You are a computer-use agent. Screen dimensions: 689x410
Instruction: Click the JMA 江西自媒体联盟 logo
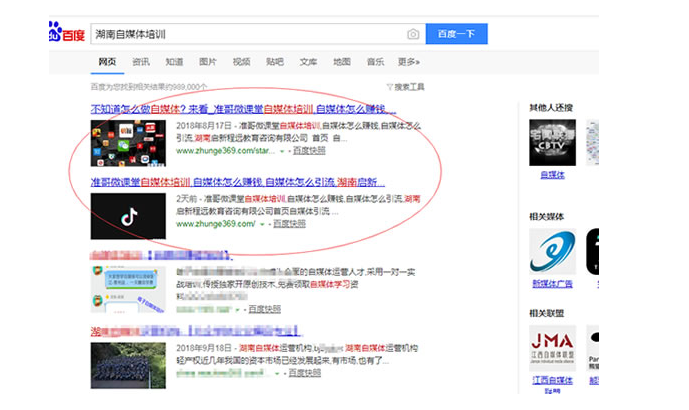click(x=552, y=349)
